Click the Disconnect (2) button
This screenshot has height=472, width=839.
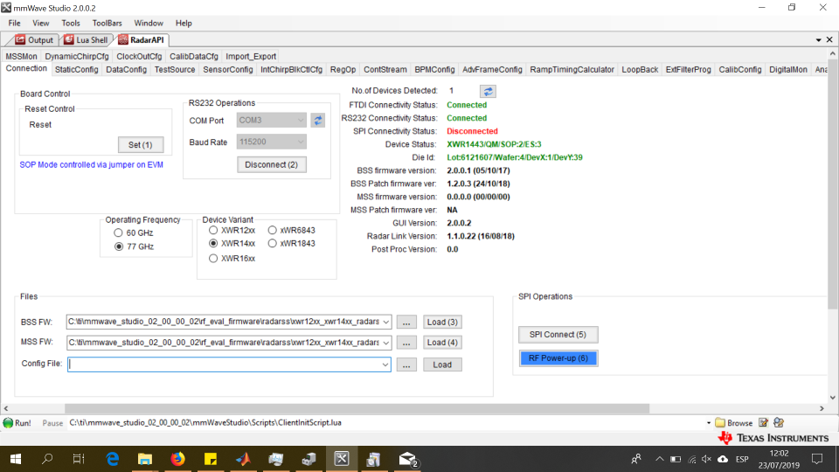point(271,165)
